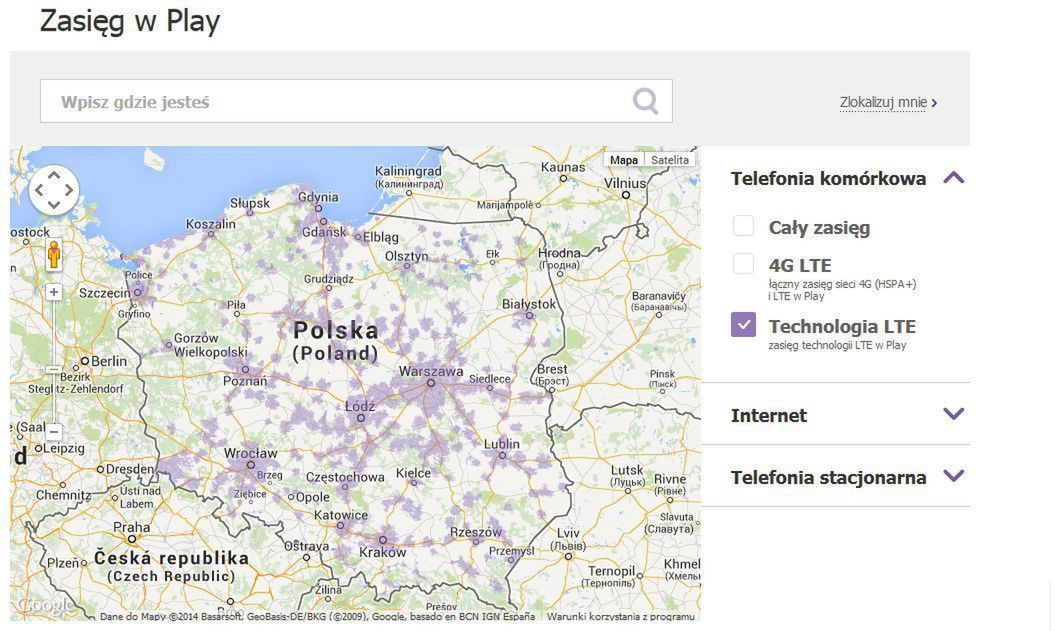Click the Google logo on the map

[45, 605]
